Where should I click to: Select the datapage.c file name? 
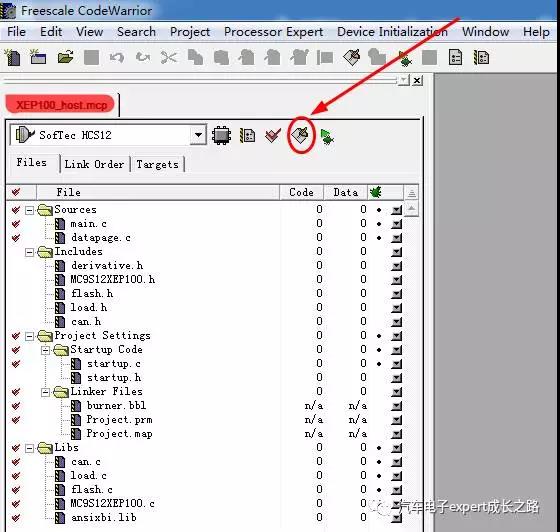101,238
